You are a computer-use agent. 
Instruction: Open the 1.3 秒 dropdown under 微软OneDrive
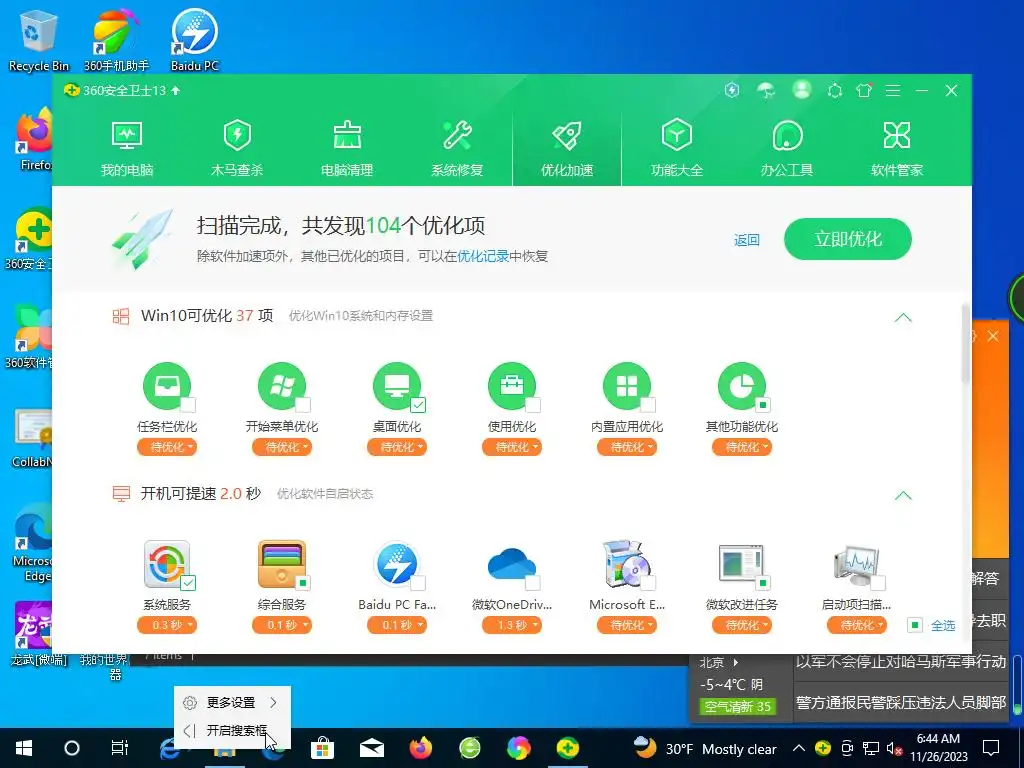(x=512, y=625)
